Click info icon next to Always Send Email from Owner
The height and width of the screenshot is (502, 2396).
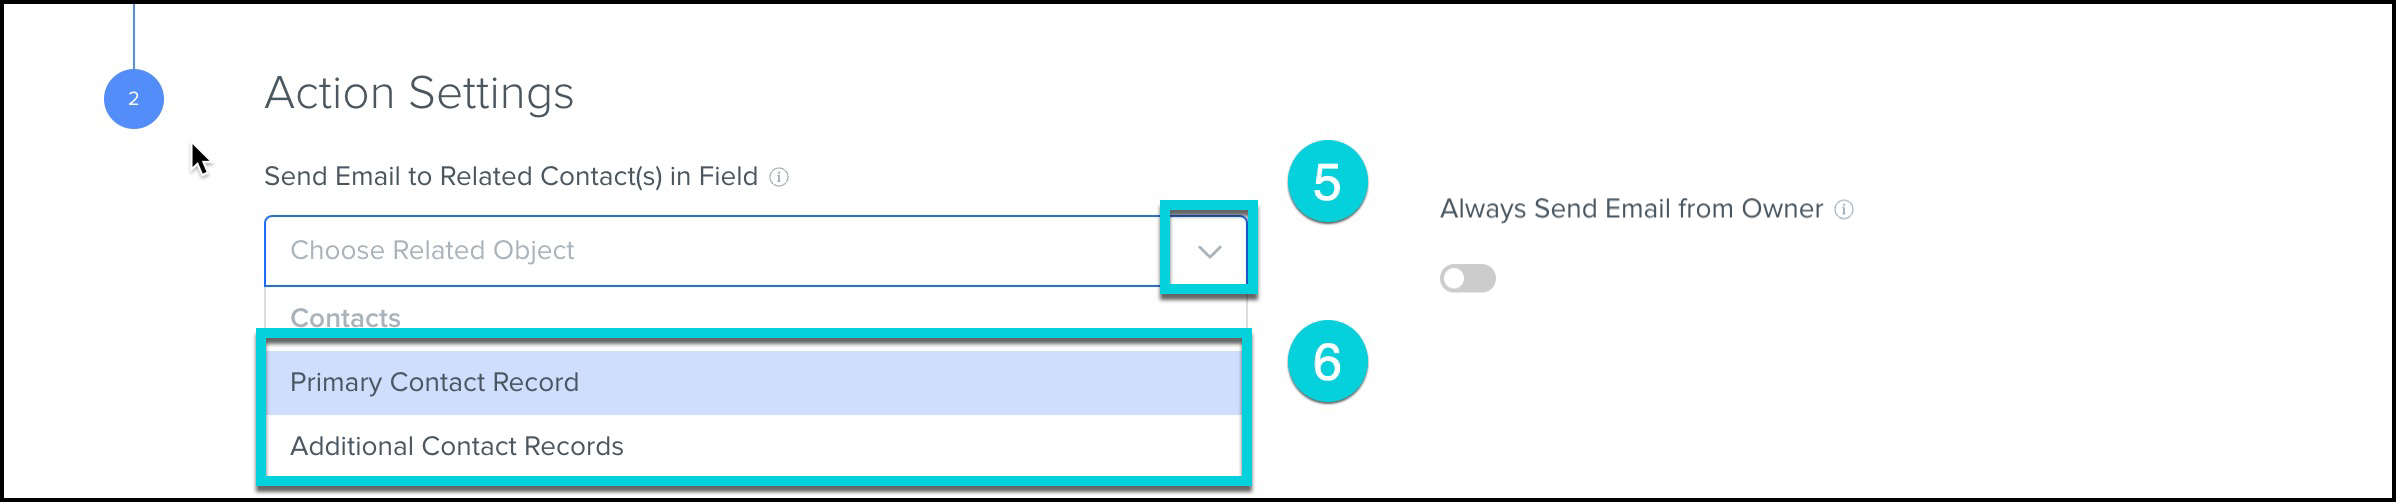(x=1845, y=209)
